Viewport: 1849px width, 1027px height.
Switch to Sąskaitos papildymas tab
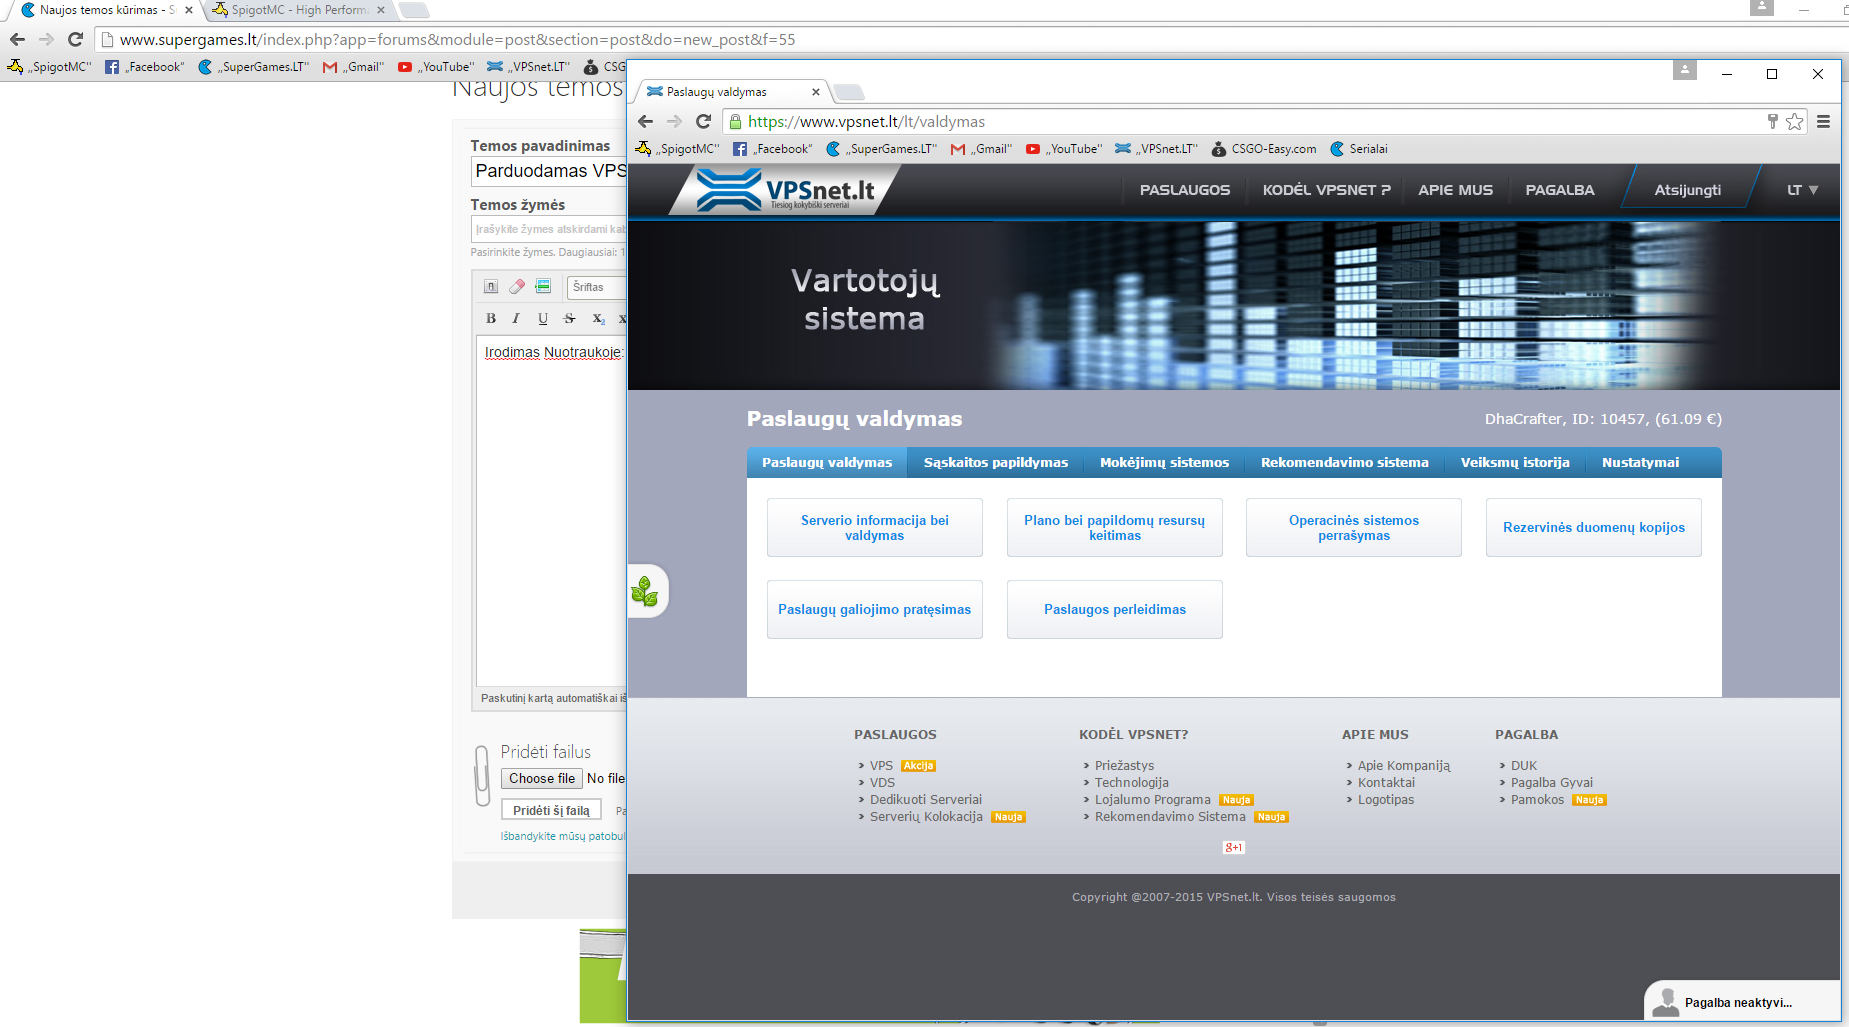tap(996, 462)
